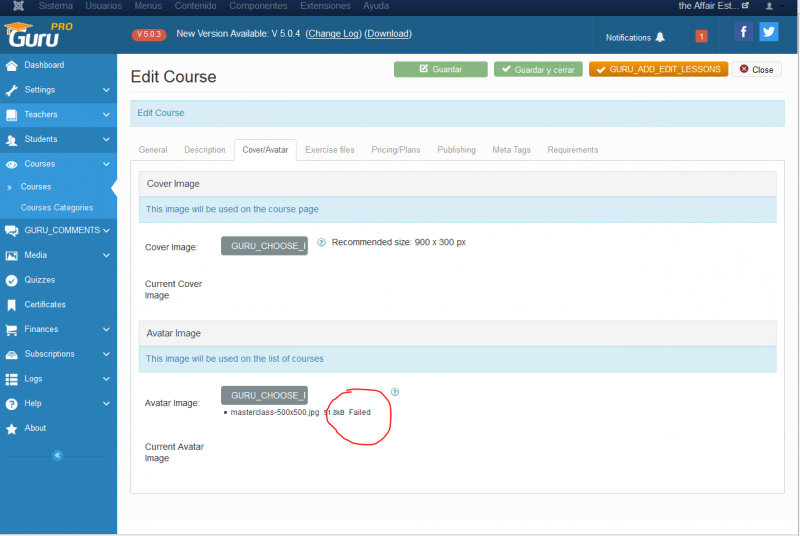The image size is (800, 536).
Task: Open Courses Categories in sidebar
Action: point(57,208)
